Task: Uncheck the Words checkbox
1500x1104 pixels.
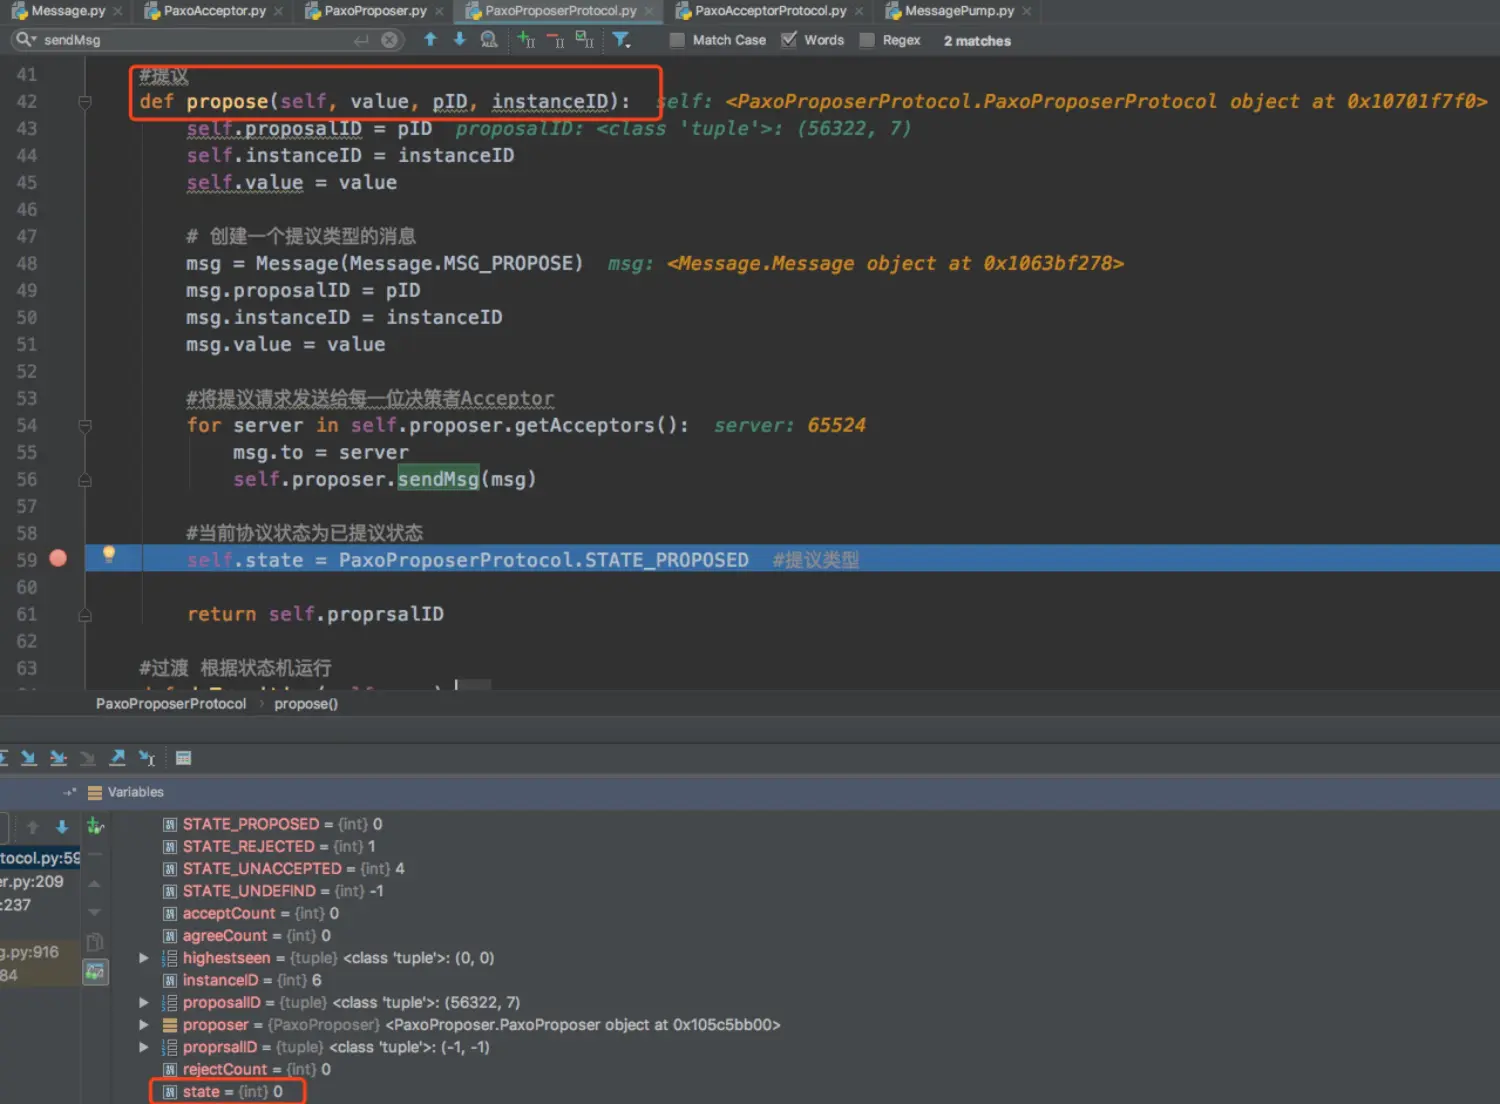Action: (x=789, y=40)
